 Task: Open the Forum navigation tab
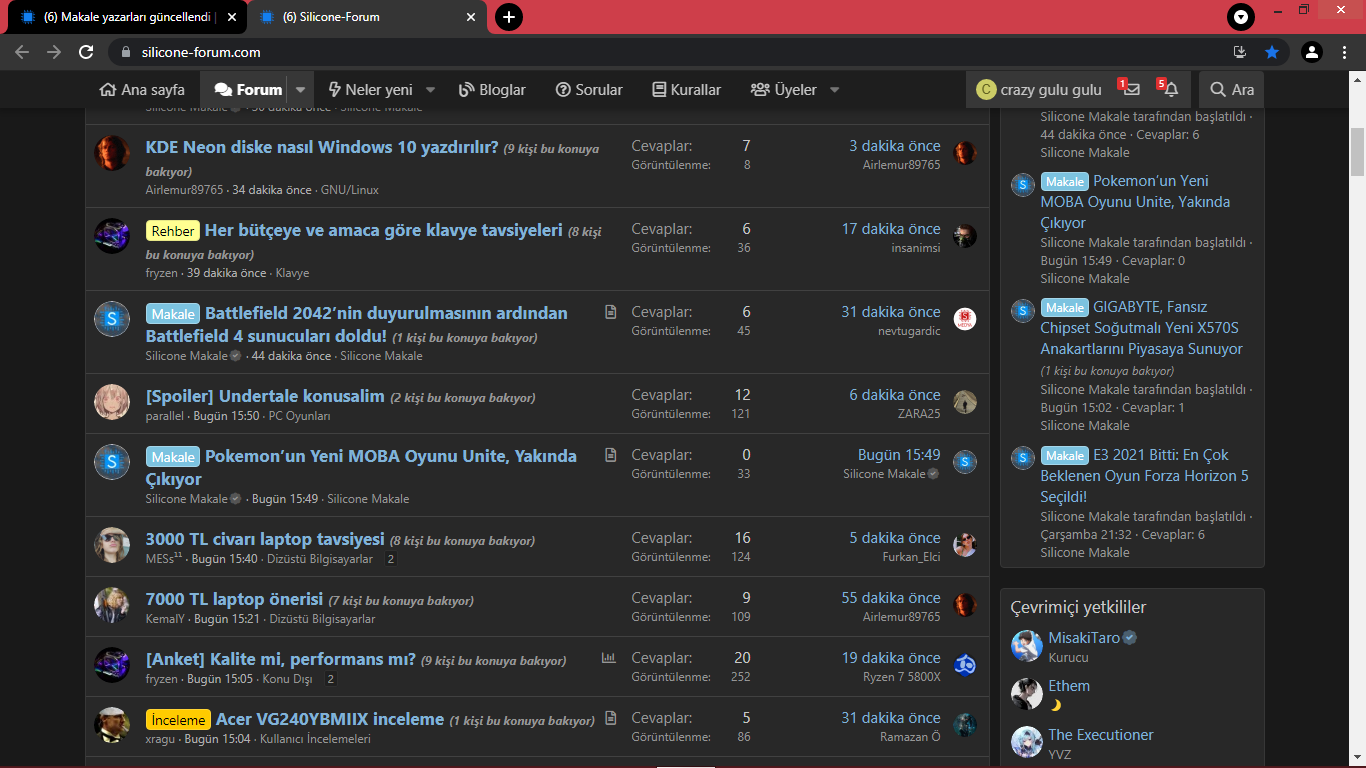[x=247, y=89]
